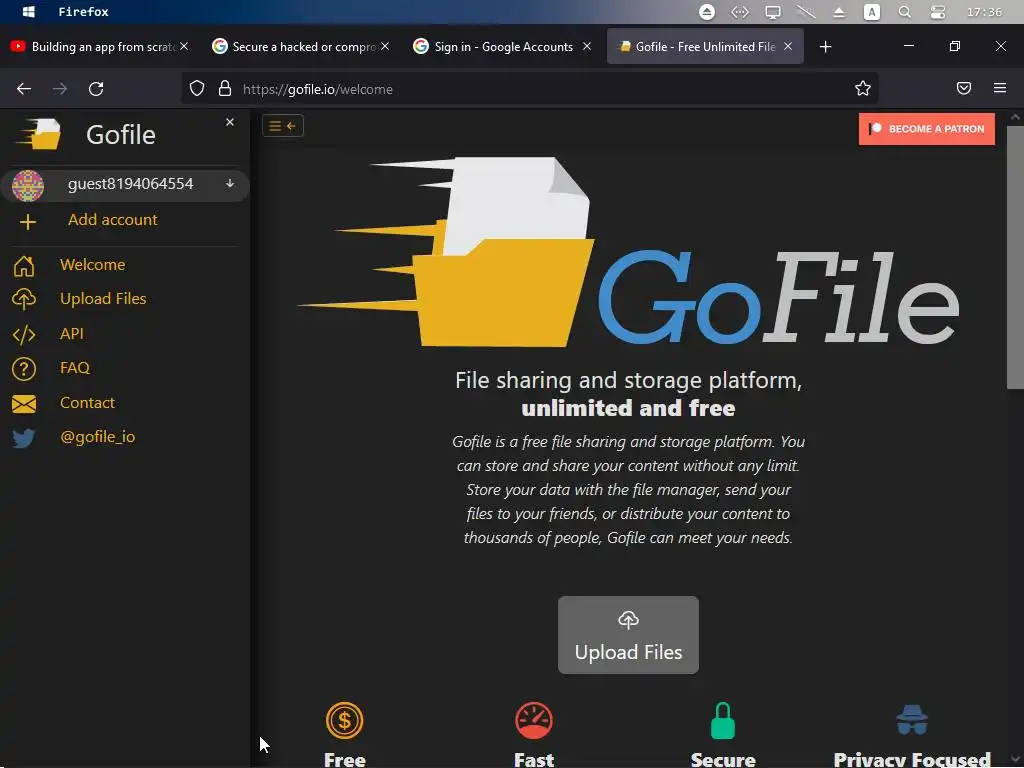The image size is (1024, 768).
Task: Open the Save to Pocket icon
Action: 964,88
